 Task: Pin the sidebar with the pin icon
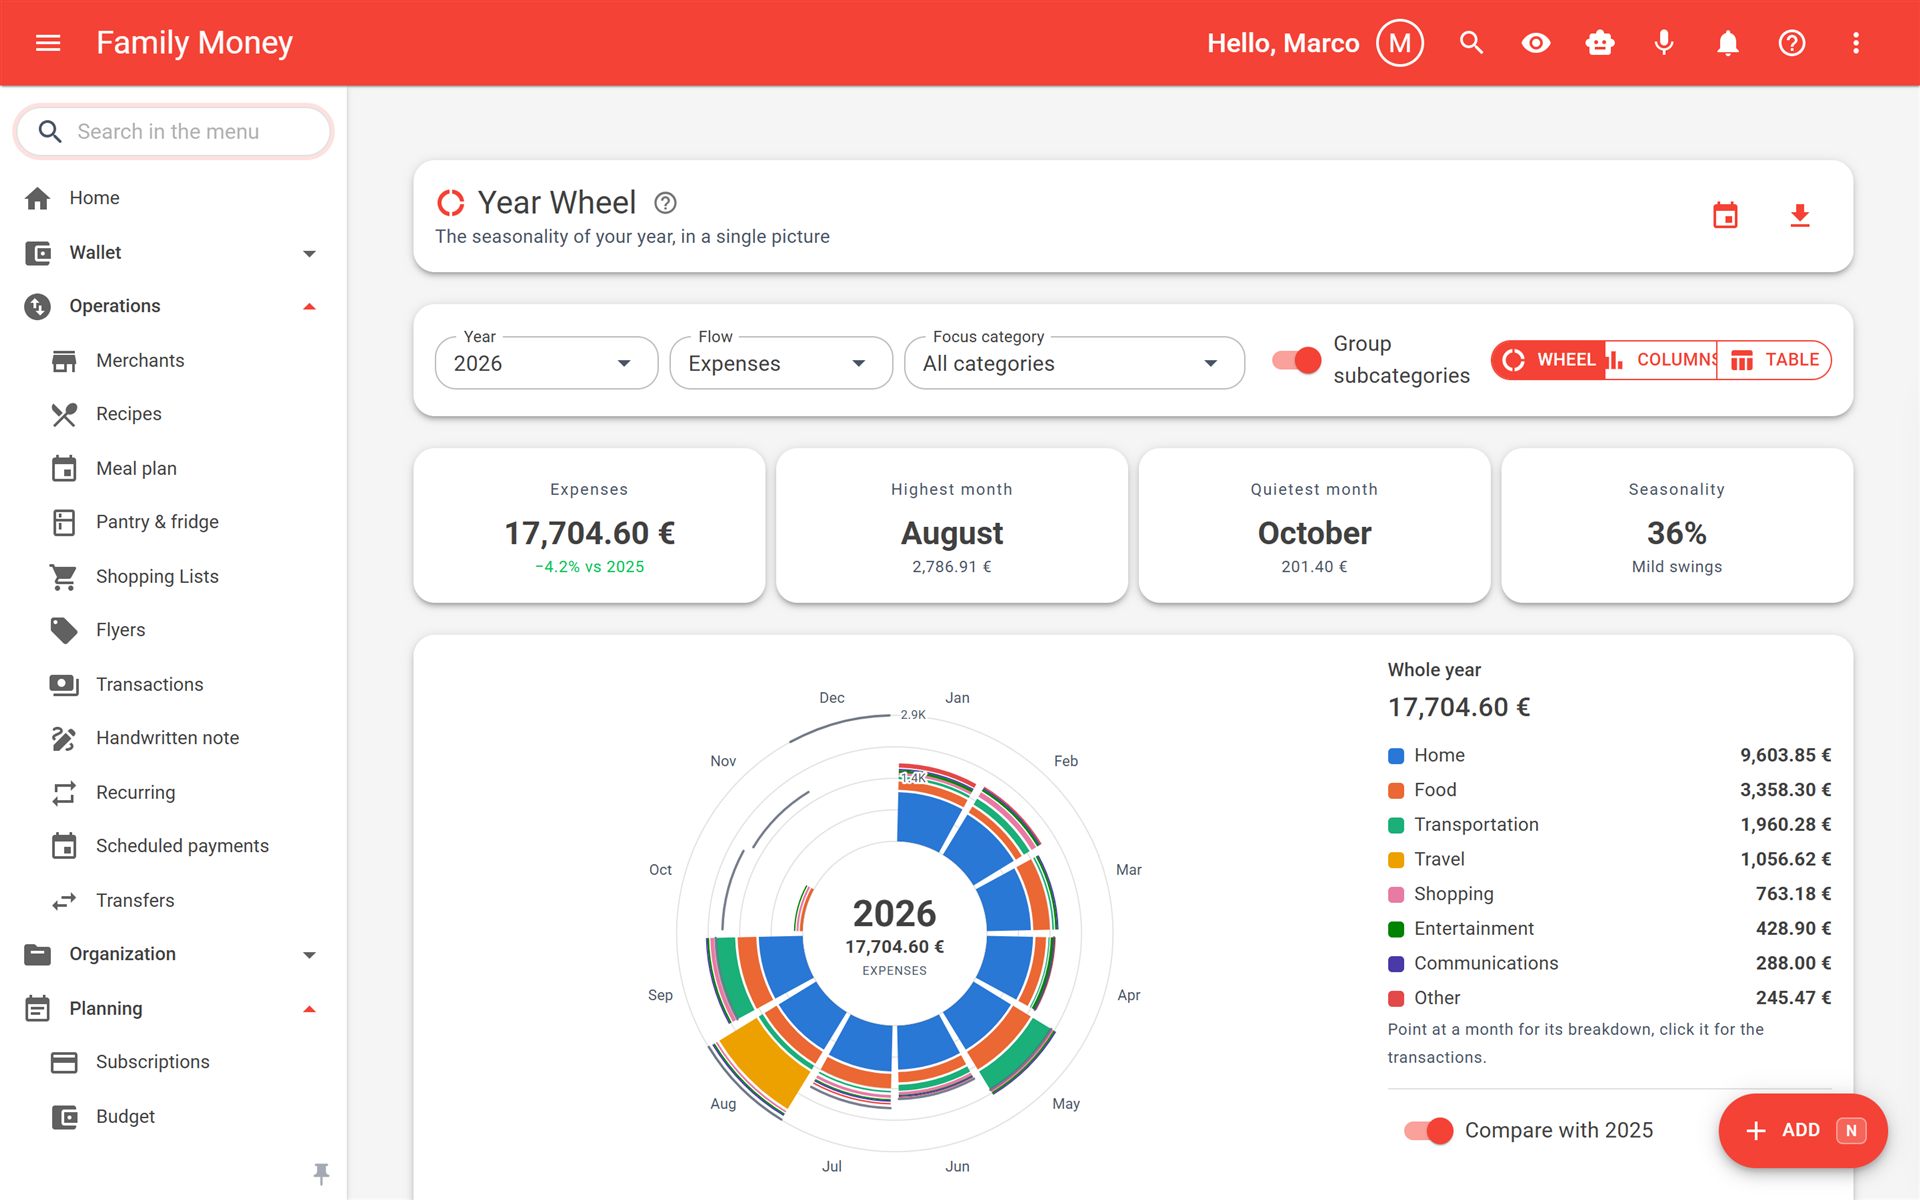coord(321,1173)
